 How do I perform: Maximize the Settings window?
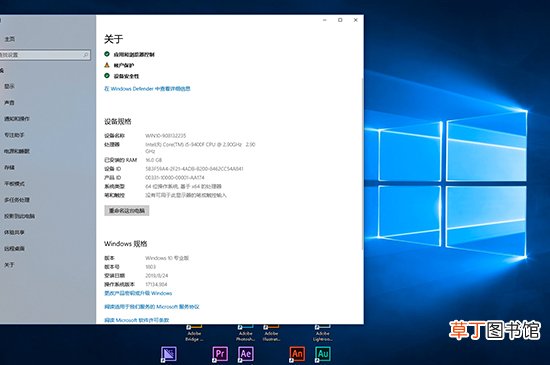point(340,20)
